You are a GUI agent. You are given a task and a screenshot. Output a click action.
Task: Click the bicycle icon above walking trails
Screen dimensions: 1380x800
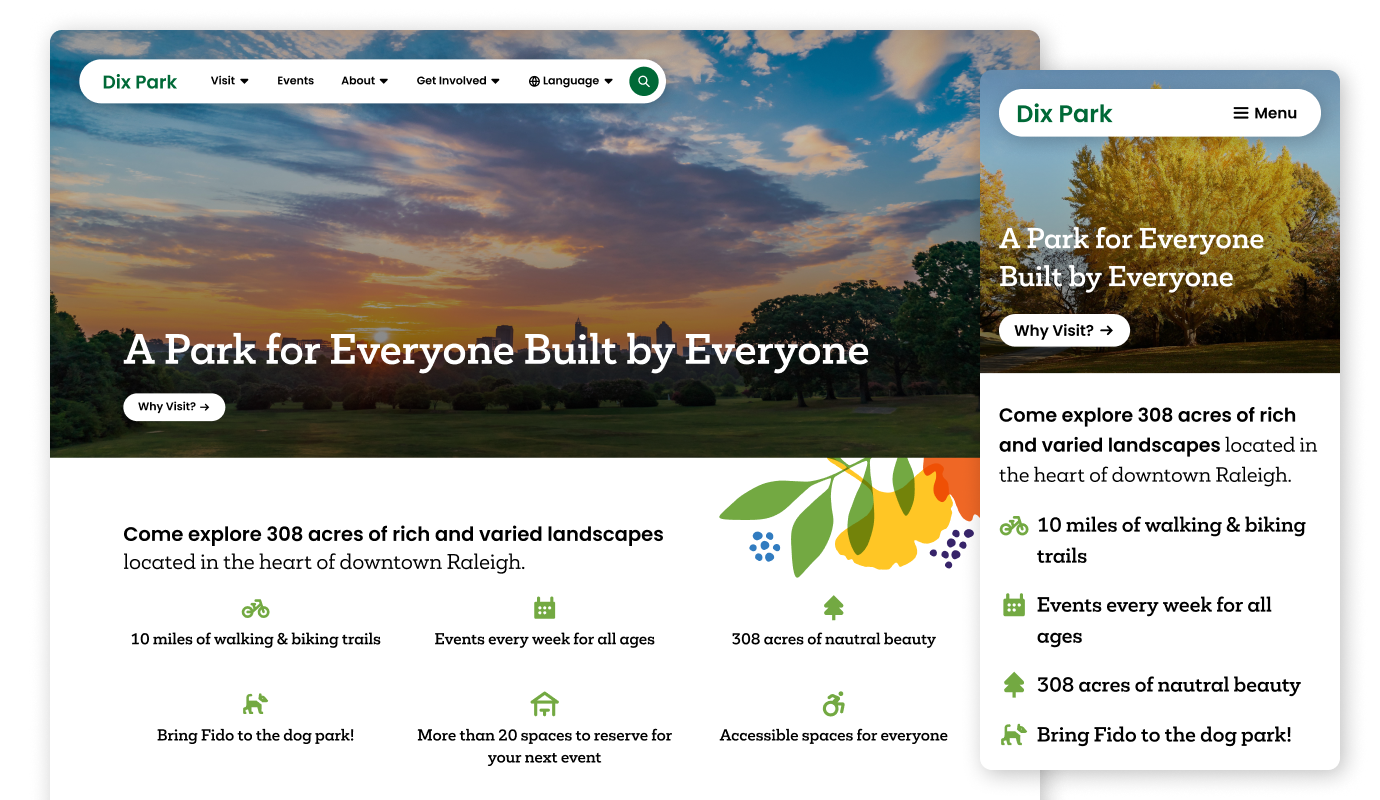click(256, 608)
